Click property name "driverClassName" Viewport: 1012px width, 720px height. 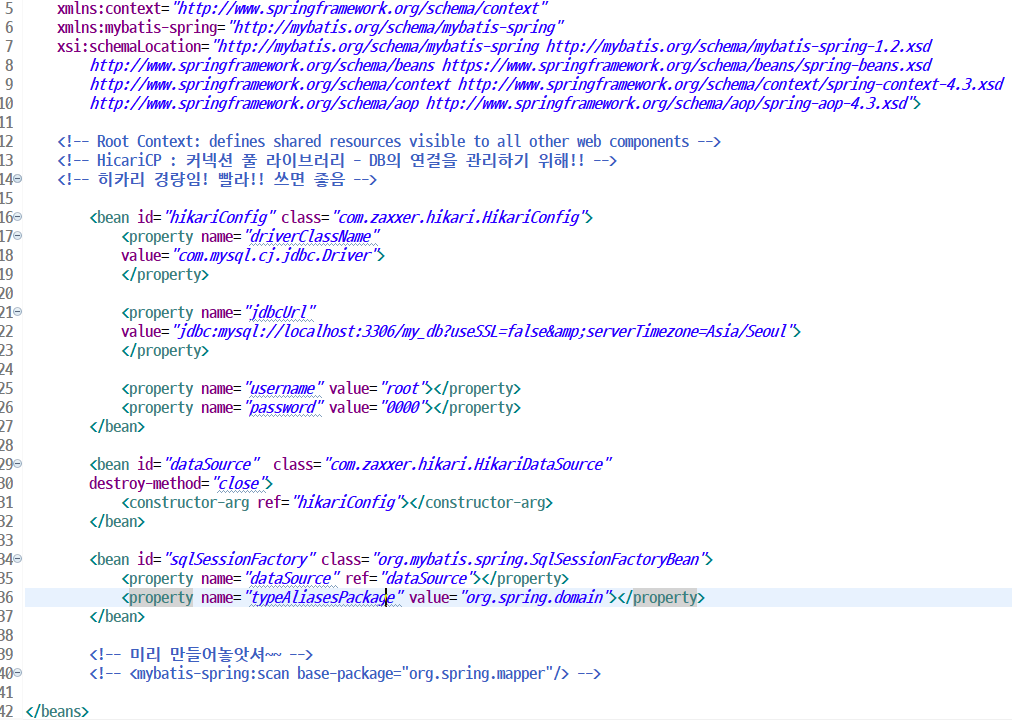[312, 237]
